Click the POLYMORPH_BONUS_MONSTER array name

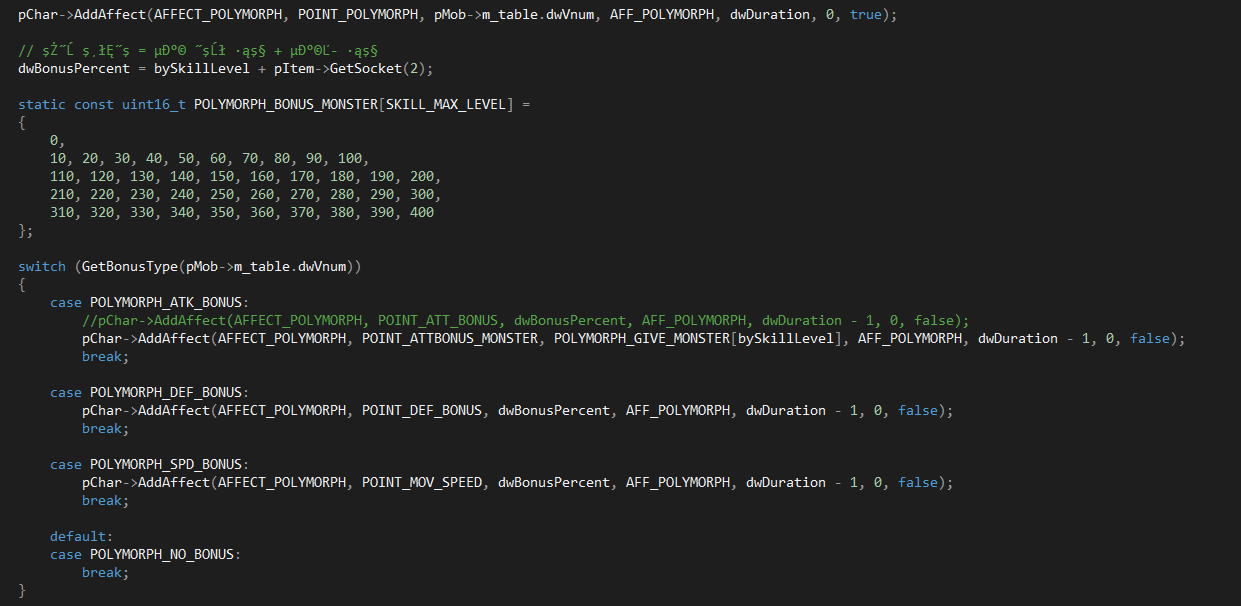pyautogui.click(x=284, y=105)
